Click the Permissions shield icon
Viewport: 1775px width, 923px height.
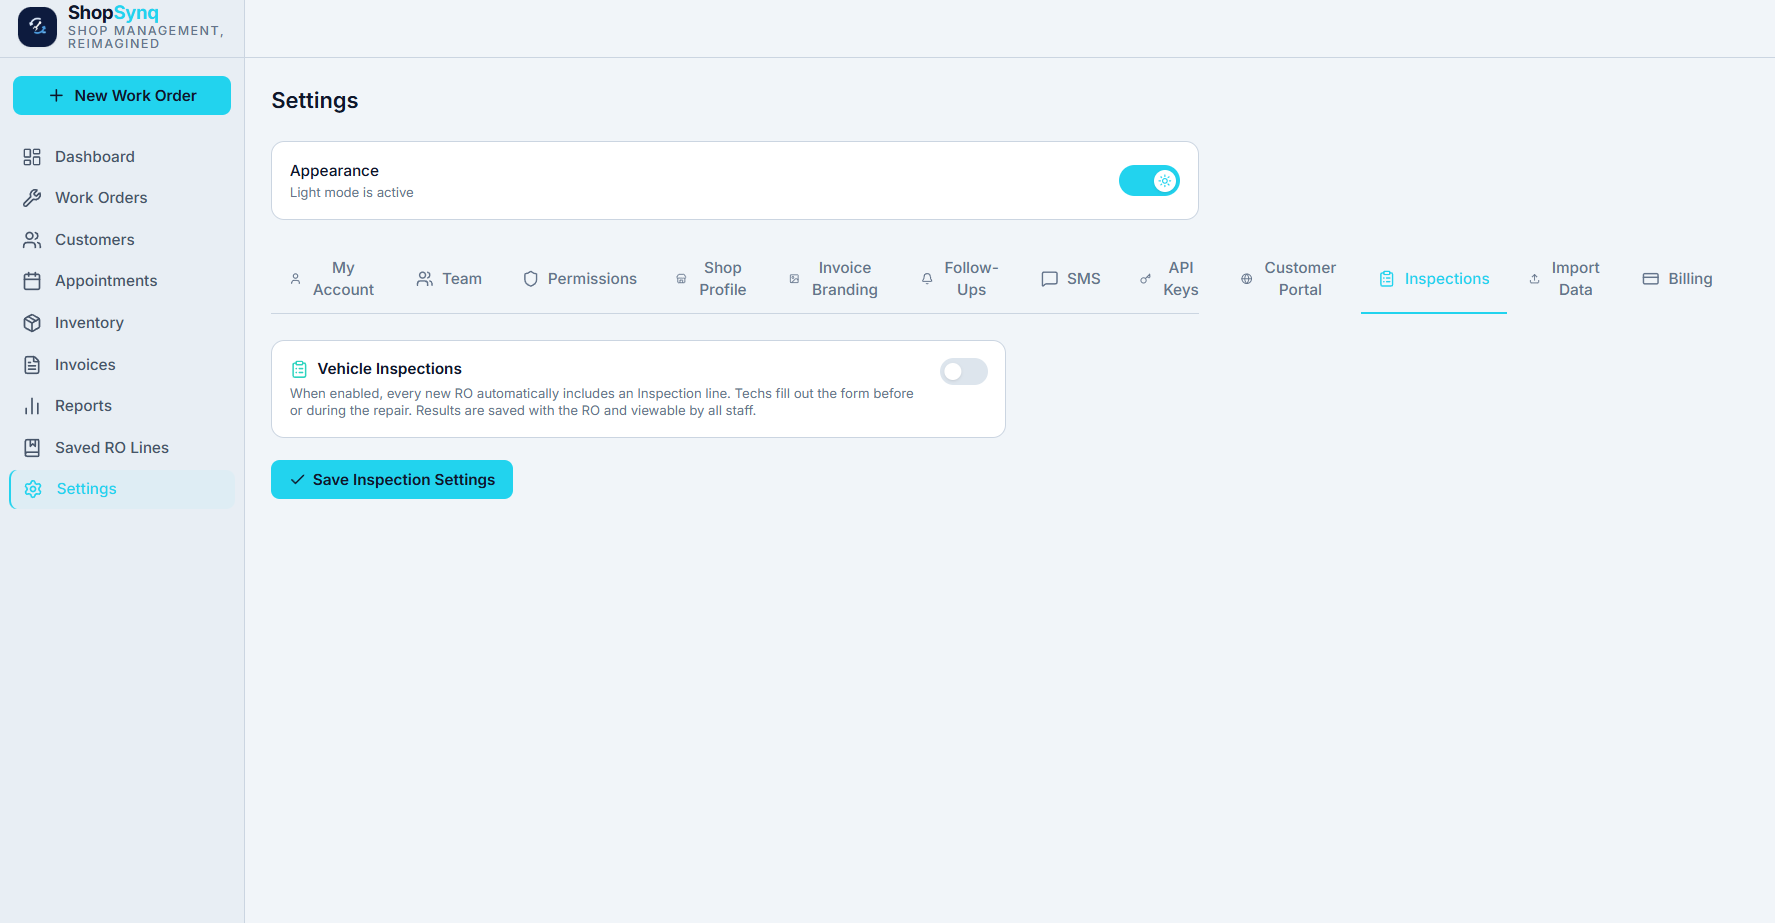(x=531, y=279)
